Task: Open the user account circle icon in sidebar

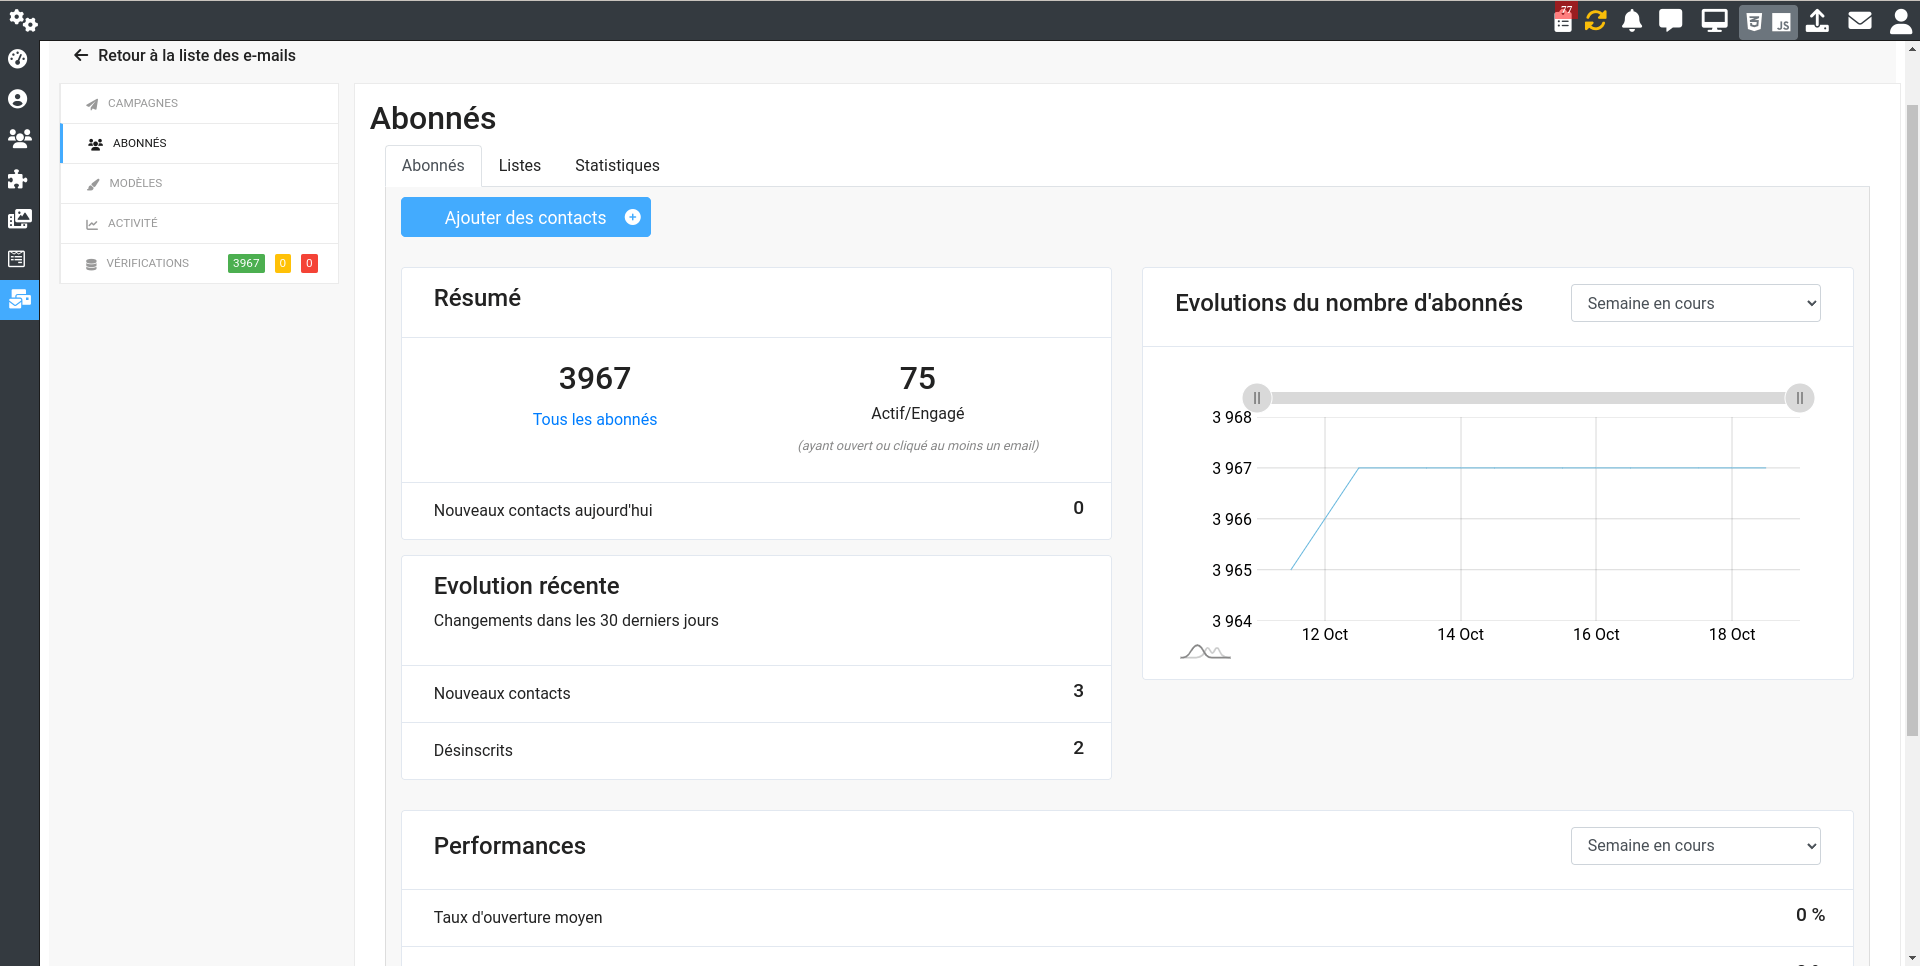Action: tap(18, 99)
